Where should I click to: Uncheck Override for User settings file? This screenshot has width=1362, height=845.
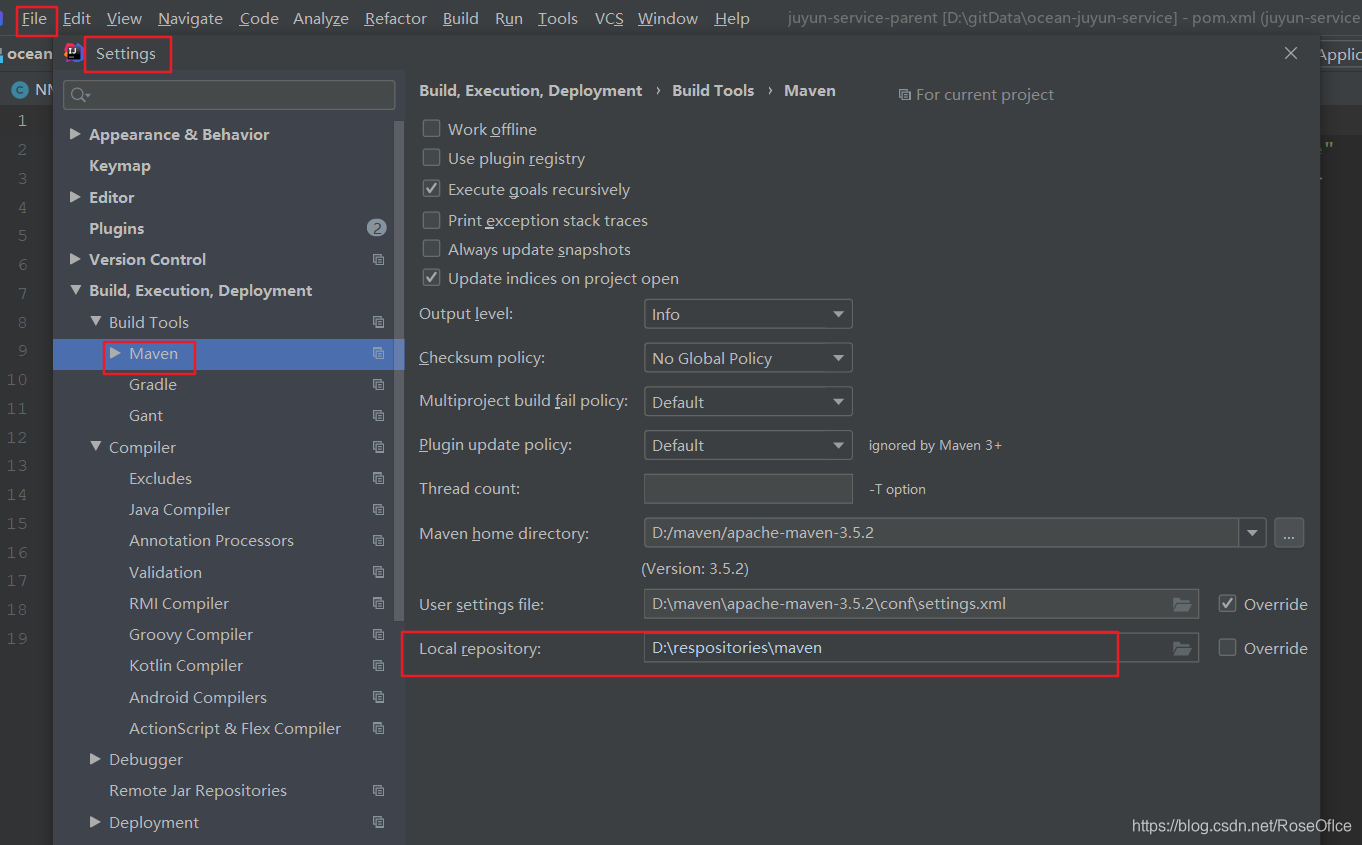point(1227,604)
